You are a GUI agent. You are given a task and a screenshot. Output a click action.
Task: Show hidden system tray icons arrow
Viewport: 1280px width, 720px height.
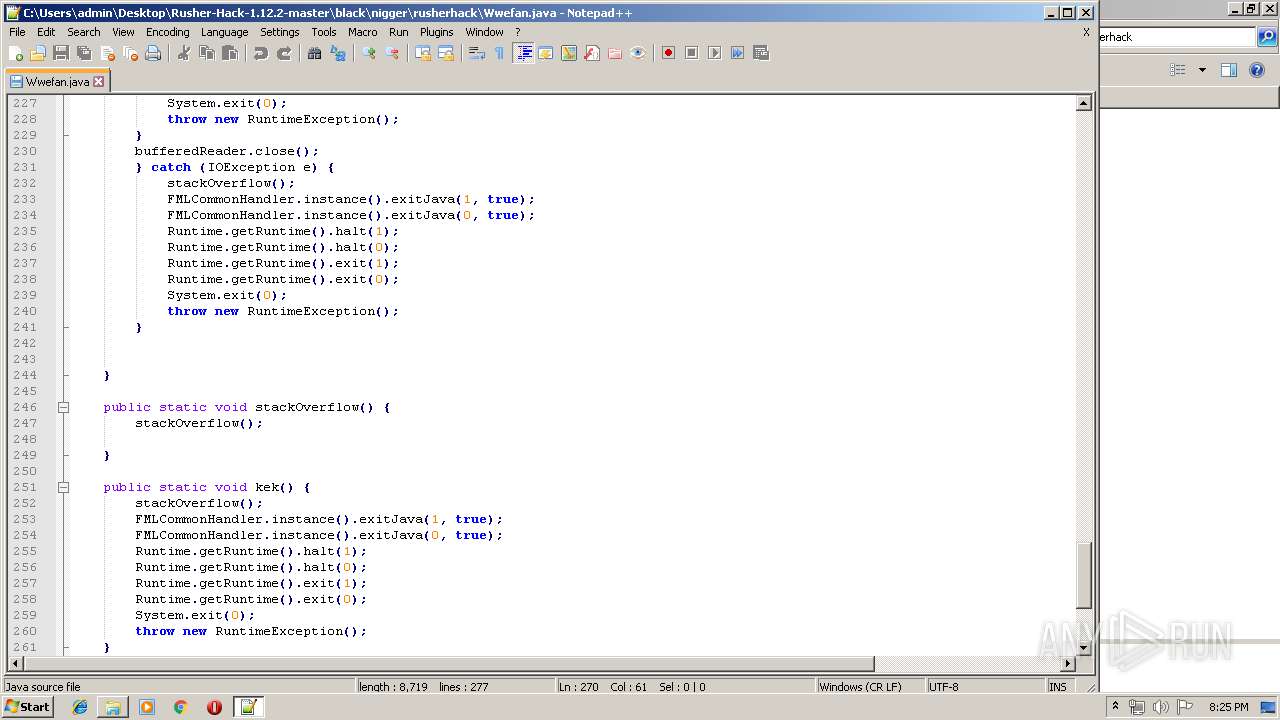1116,707
